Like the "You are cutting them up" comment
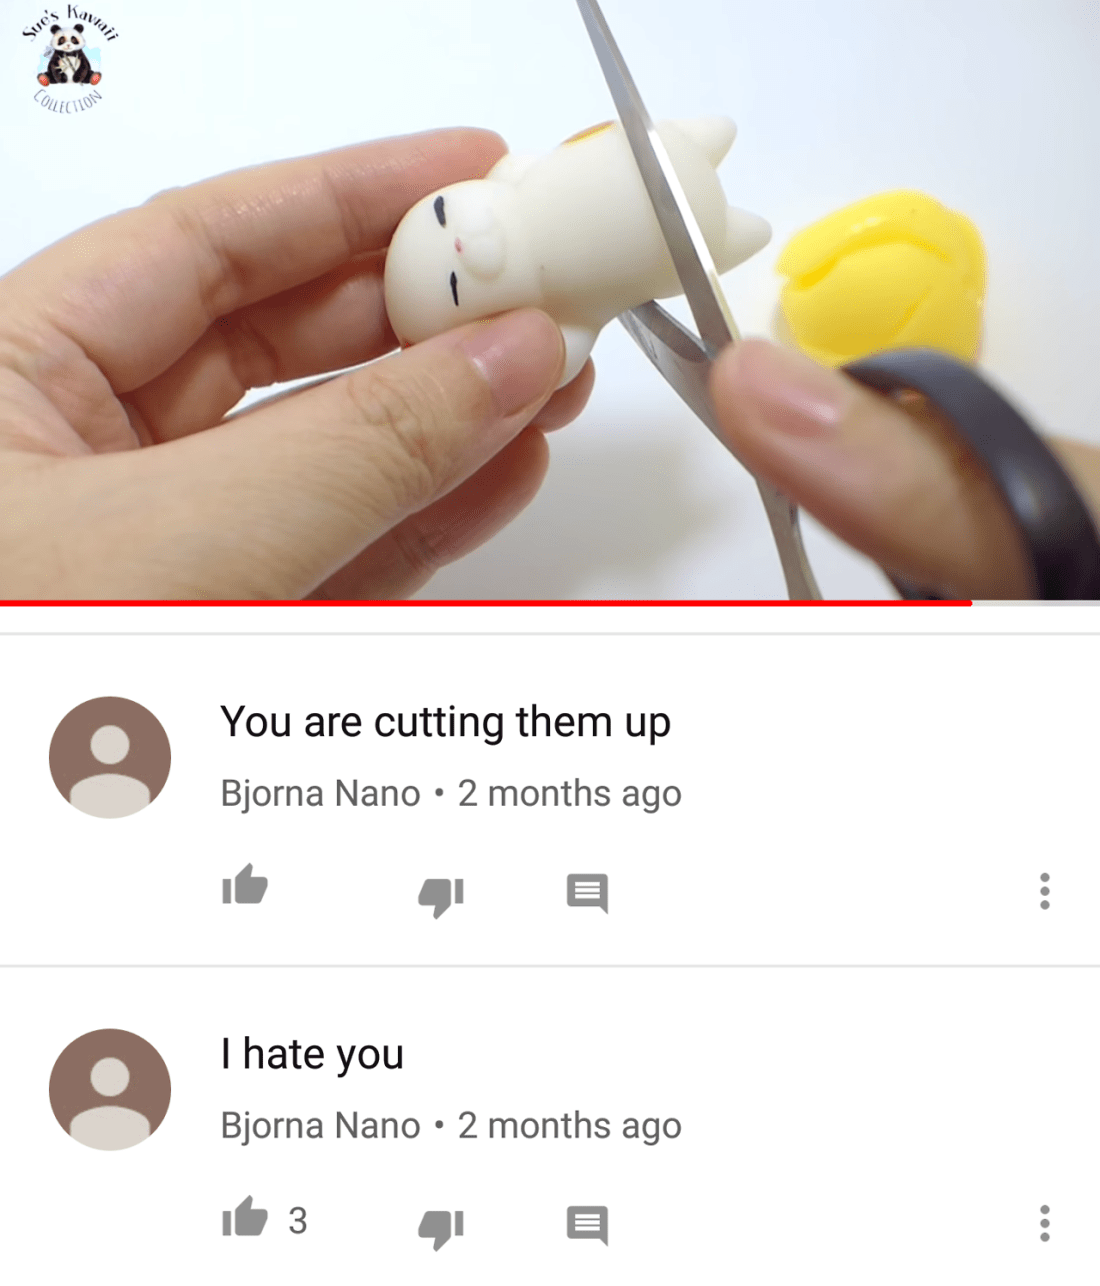 click(x=245, y=885)
